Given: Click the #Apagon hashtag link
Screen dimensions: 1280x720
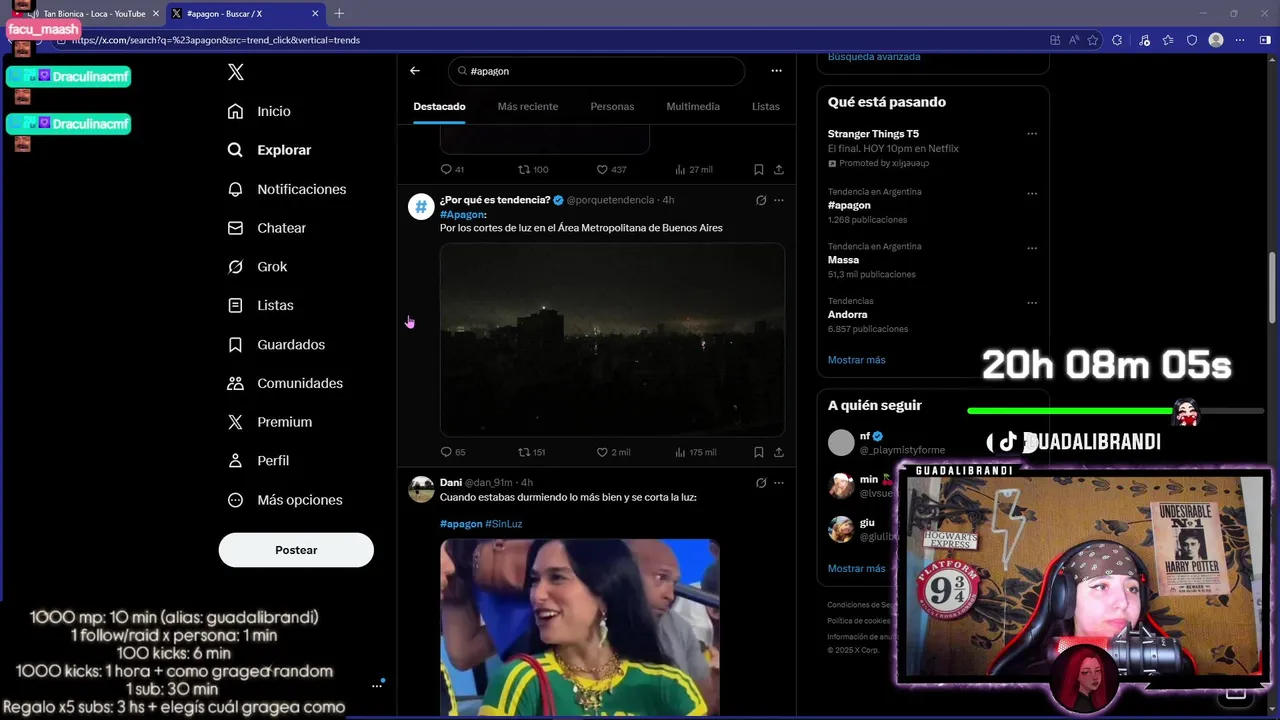Looking at the screenshot, I should [x=462, y=214].
